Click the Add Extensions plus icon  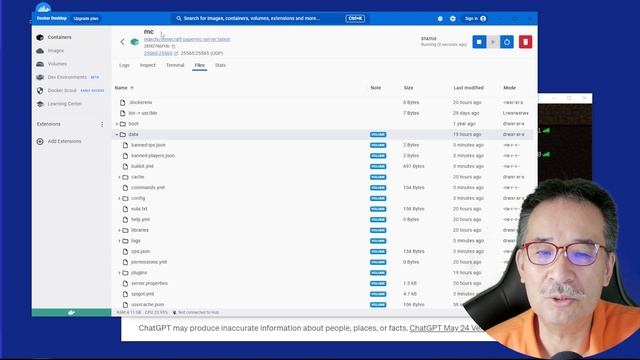(x=40, y=141)
